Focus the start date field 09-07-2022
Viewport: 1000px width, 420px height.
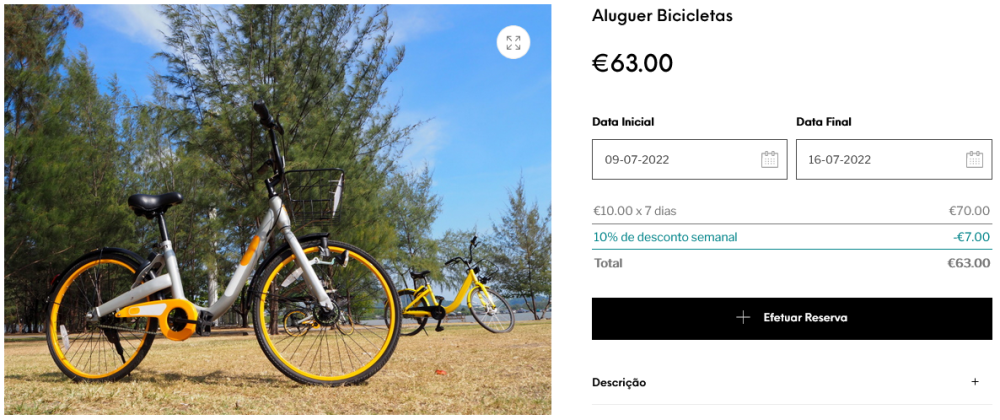[670, 159]
